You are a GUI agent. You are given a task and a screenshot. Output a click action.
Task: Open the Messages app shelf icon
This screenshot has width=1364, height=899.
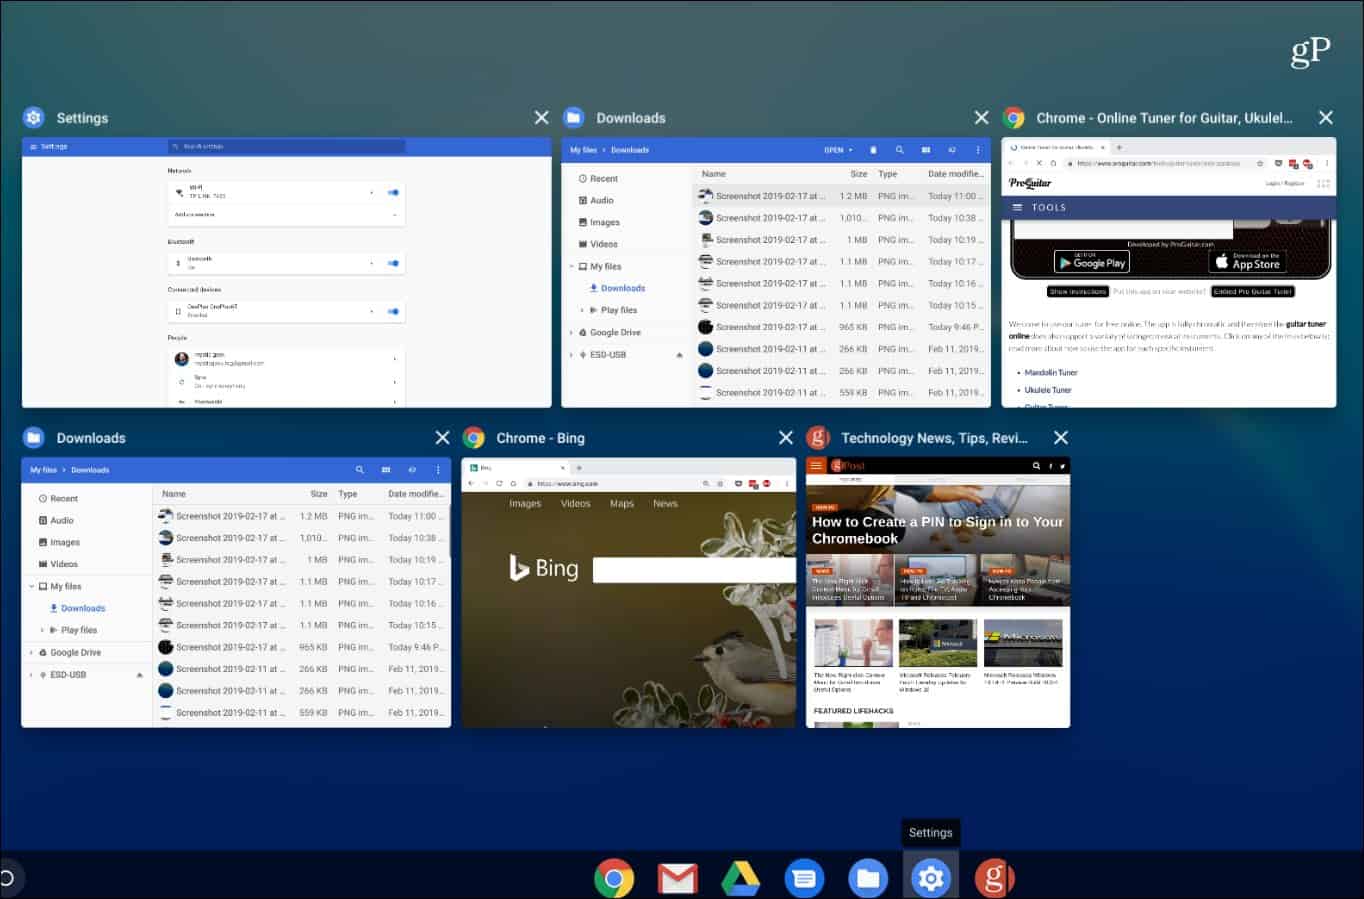[804, 878]
